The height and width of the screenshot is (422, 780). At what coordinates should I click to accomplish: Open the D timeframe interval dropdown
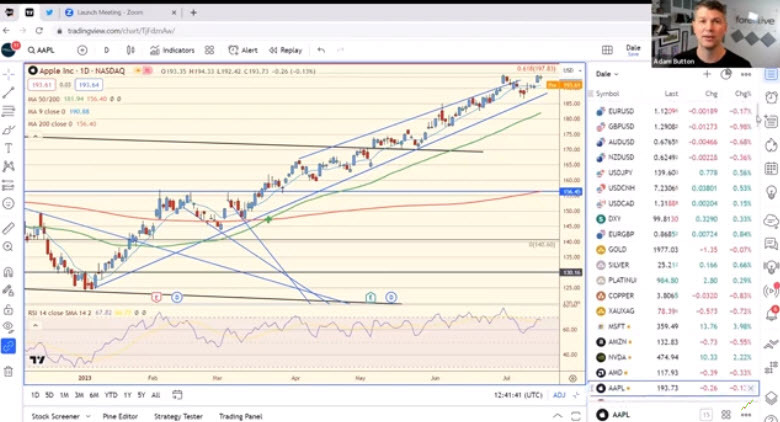coord(106,50)
